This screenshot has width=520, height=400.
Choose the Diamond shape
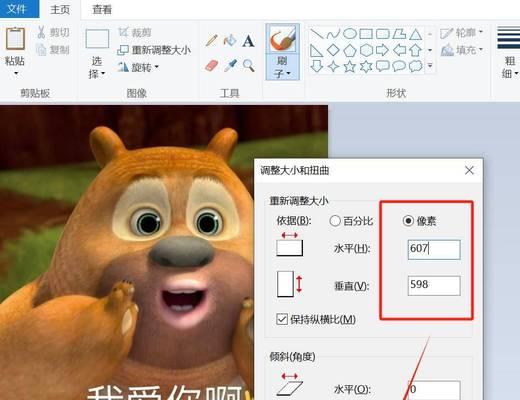pos(333,50)
